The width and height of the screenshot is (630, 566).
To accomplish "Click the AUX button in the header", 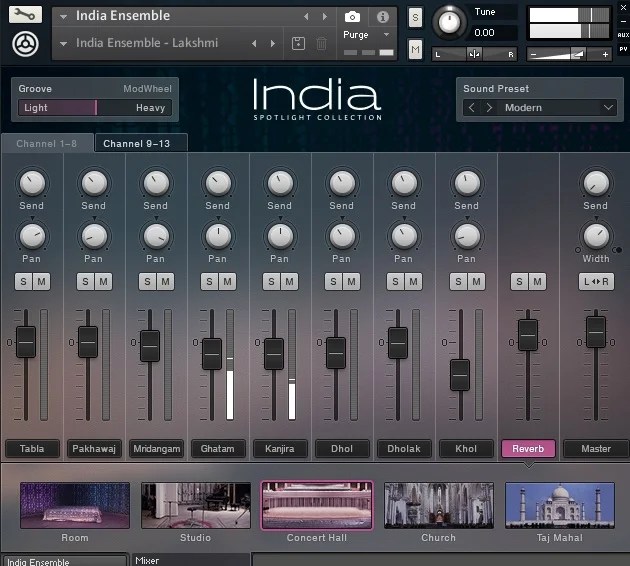I will pos(623,35).
